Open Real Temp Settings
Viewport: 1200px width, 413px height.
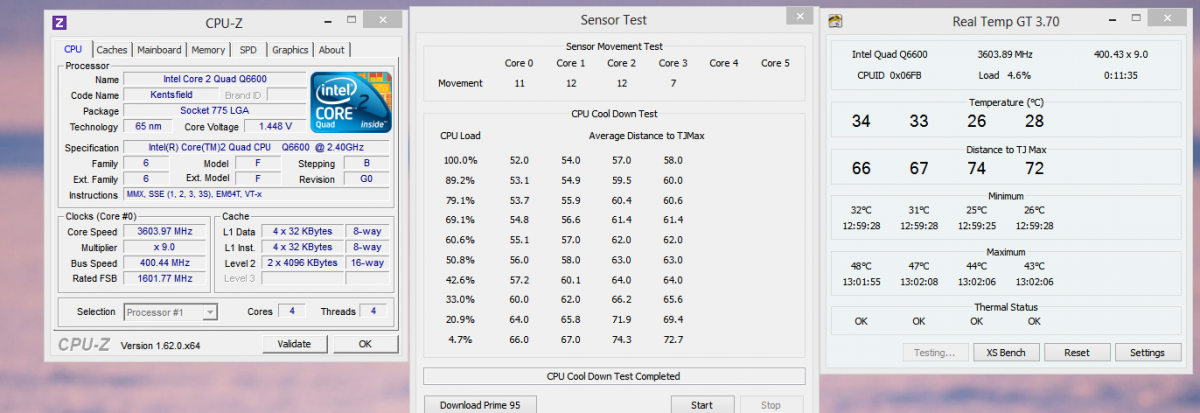coord(1147,352)
